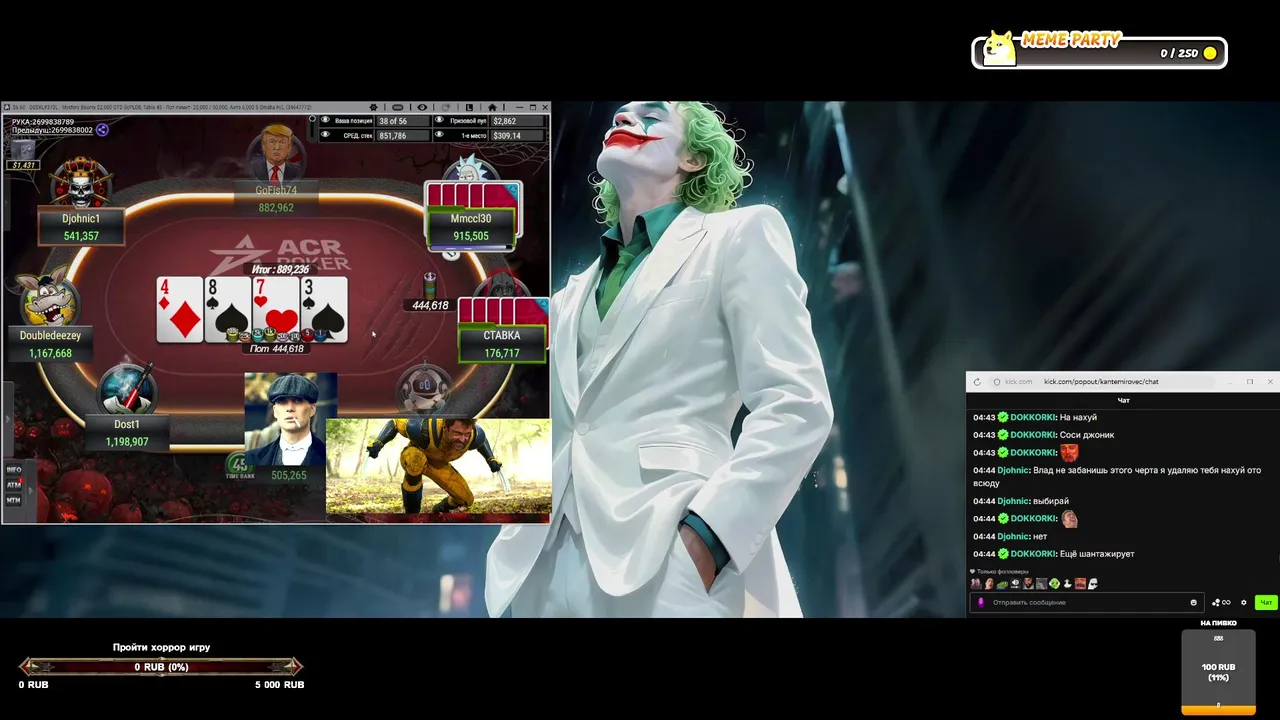Click 'Итог: 889,236' total pot text
The image size is (1280, 720).
[280, 269]
